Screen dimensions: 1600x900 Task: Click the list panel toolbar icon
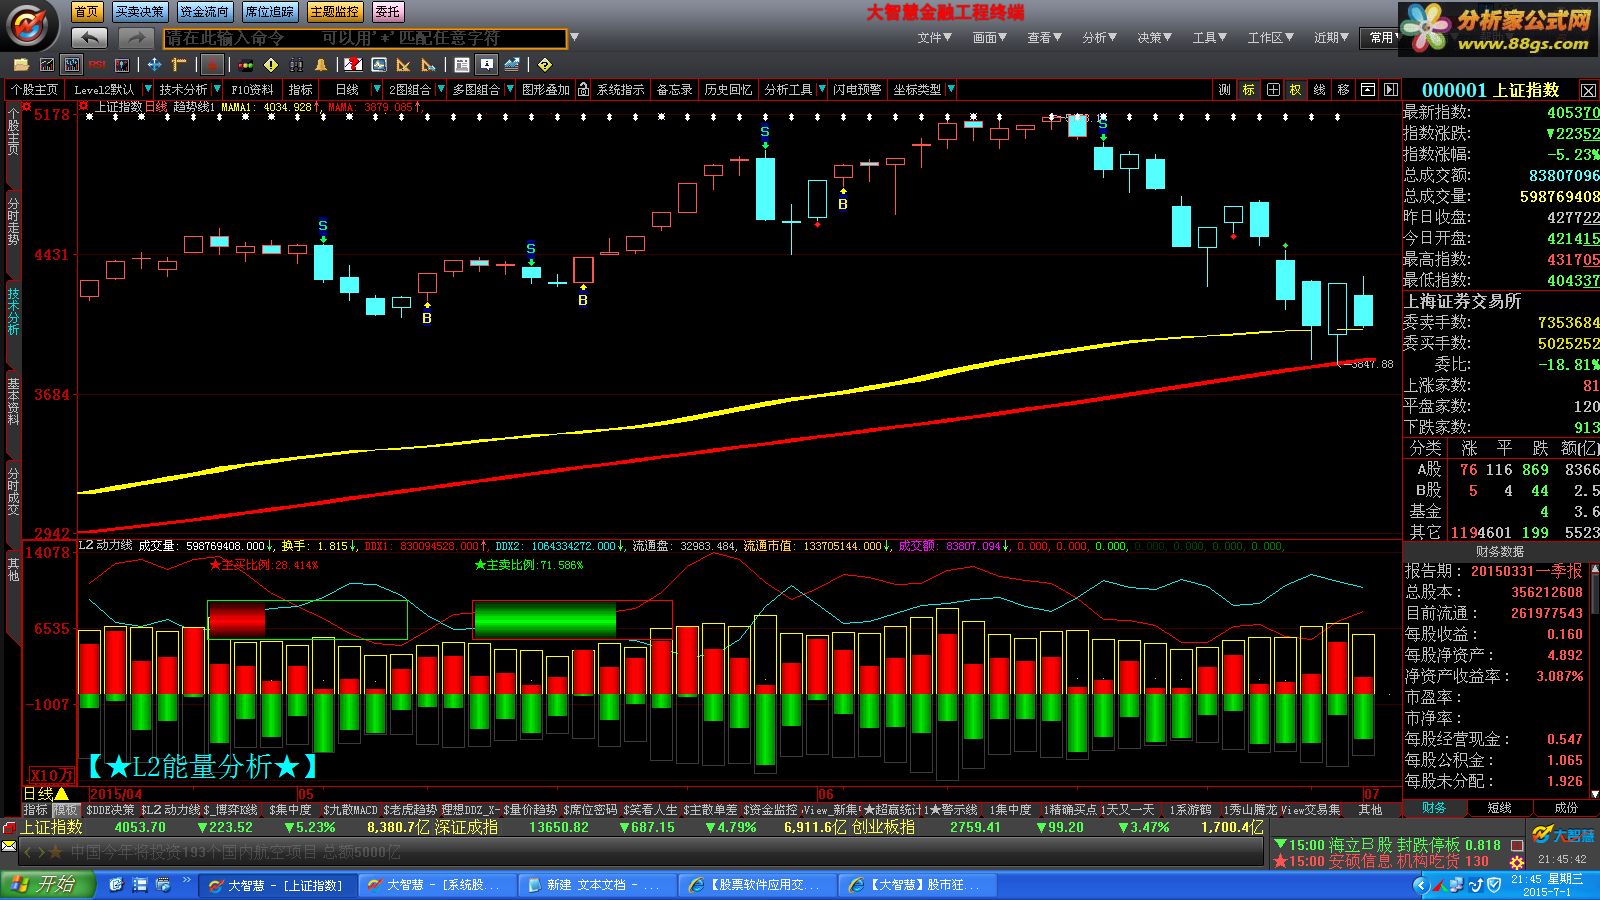click(x=462, y=65)
